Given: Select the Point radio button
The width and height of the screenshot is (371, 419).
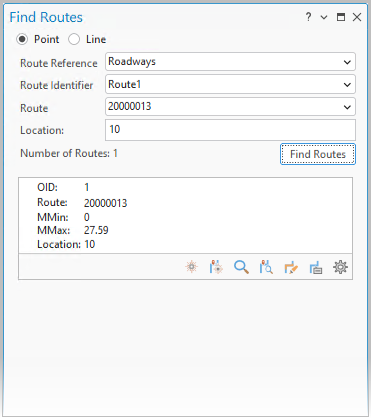Looking at the screenshot, I should coord(22,39).
